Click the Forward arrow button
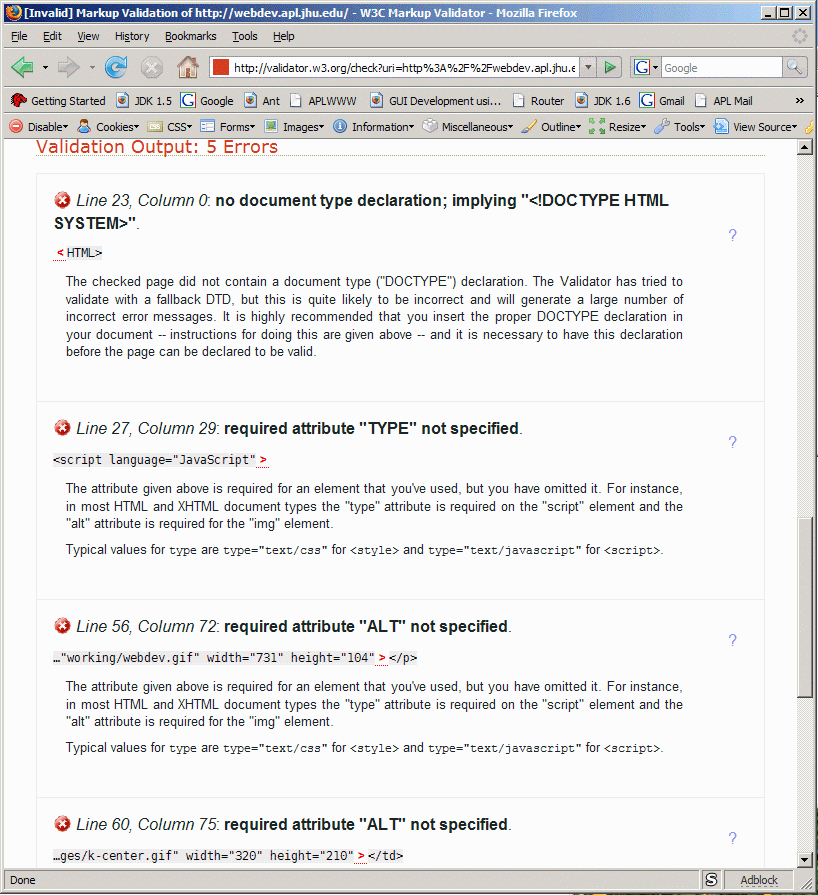Viewport: 818px width, 895px height. click(69, 67)
